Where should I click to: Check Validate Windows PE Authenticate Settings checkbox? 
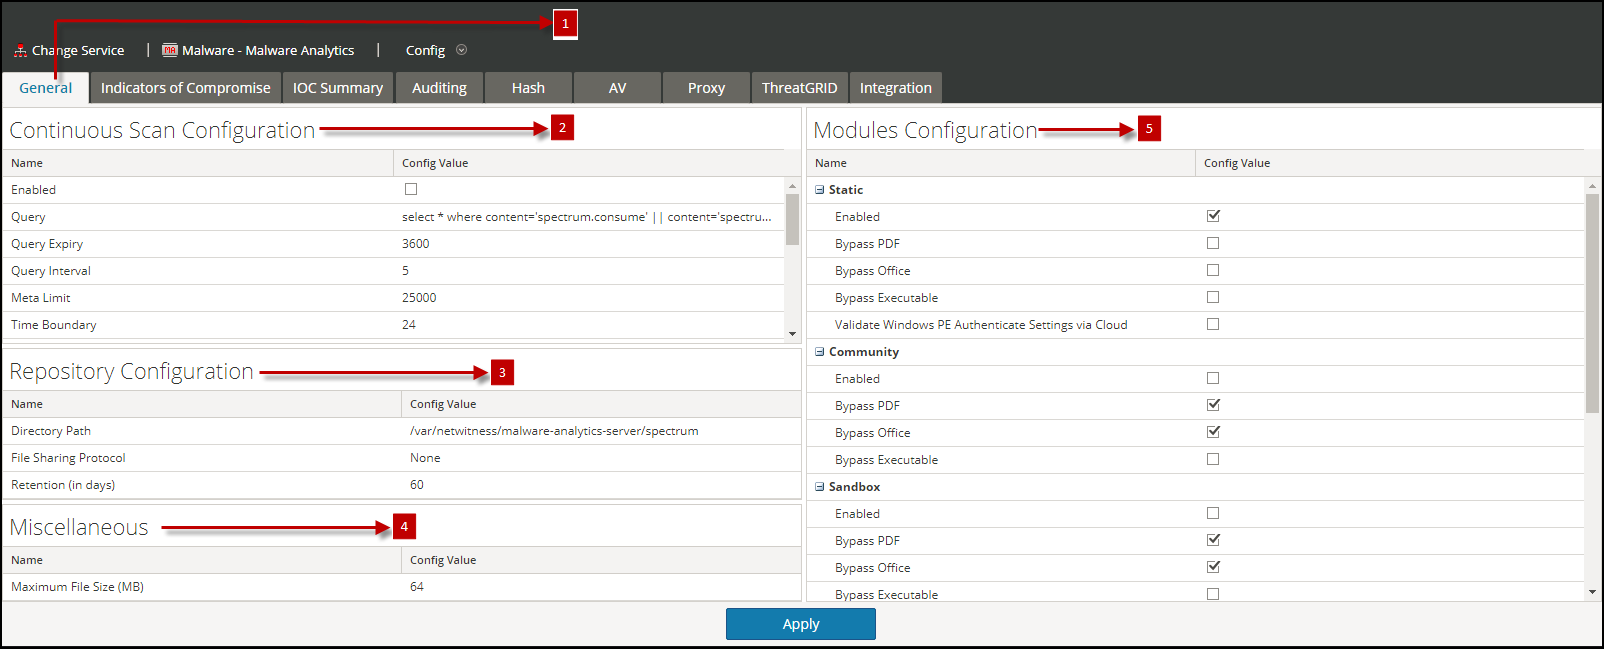point(1213,324)
